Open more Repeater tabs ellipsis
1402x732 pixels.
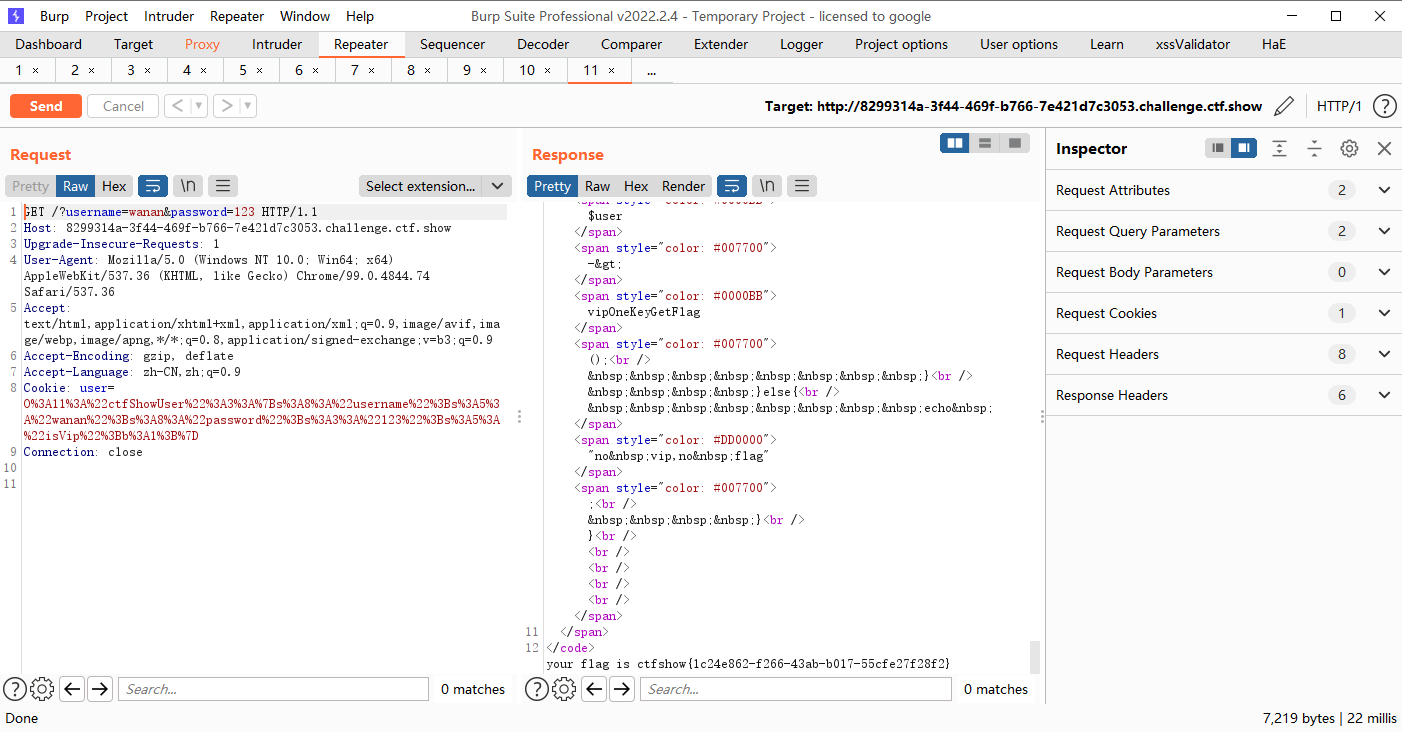pyautogui.click(x=652, y=71)
